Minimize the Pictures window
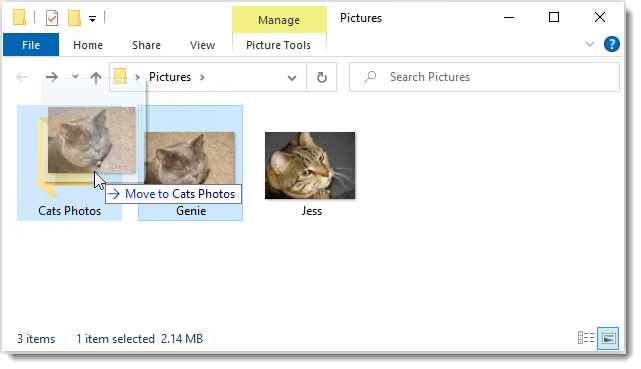 point(509,18)
